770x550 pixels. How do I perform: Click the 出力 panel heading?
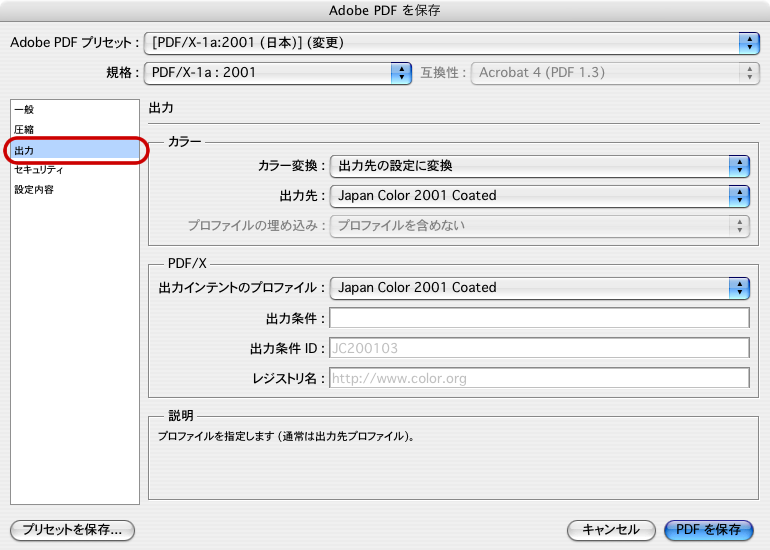pyautogui.click(x=161, y=108)
